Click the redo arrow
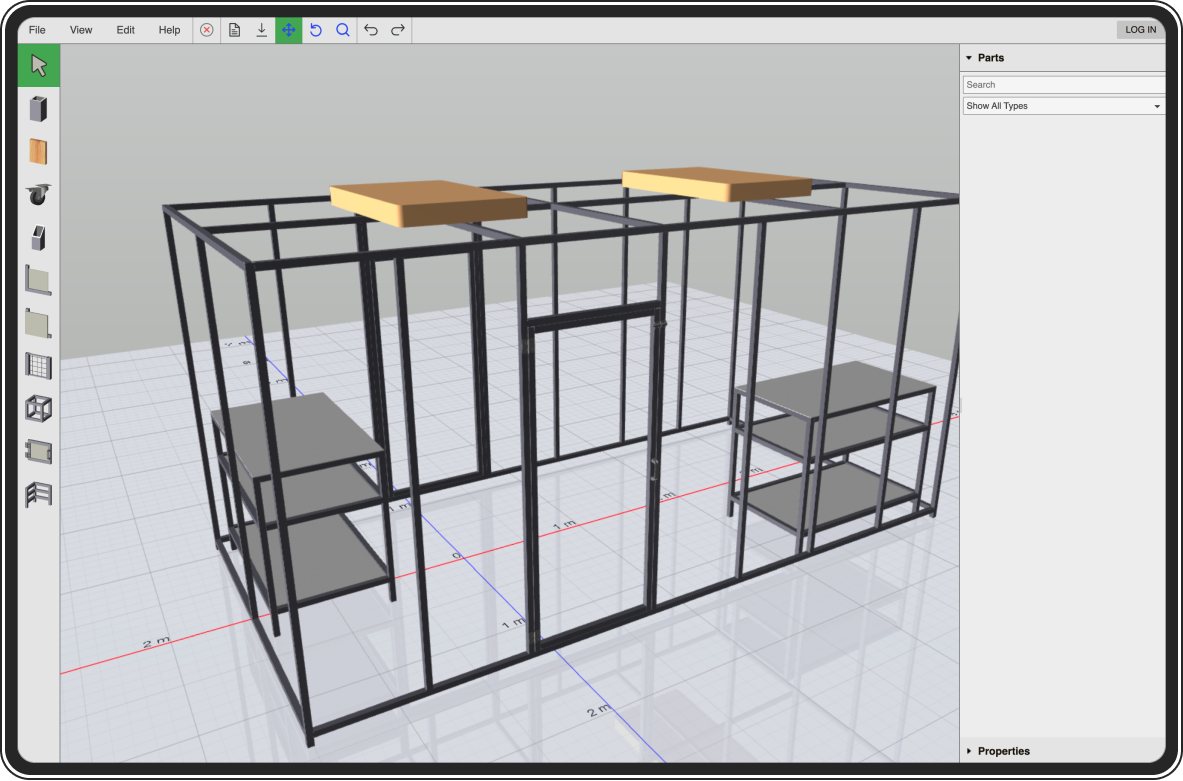Screen dimensions: 1183x781 [398, 30]
